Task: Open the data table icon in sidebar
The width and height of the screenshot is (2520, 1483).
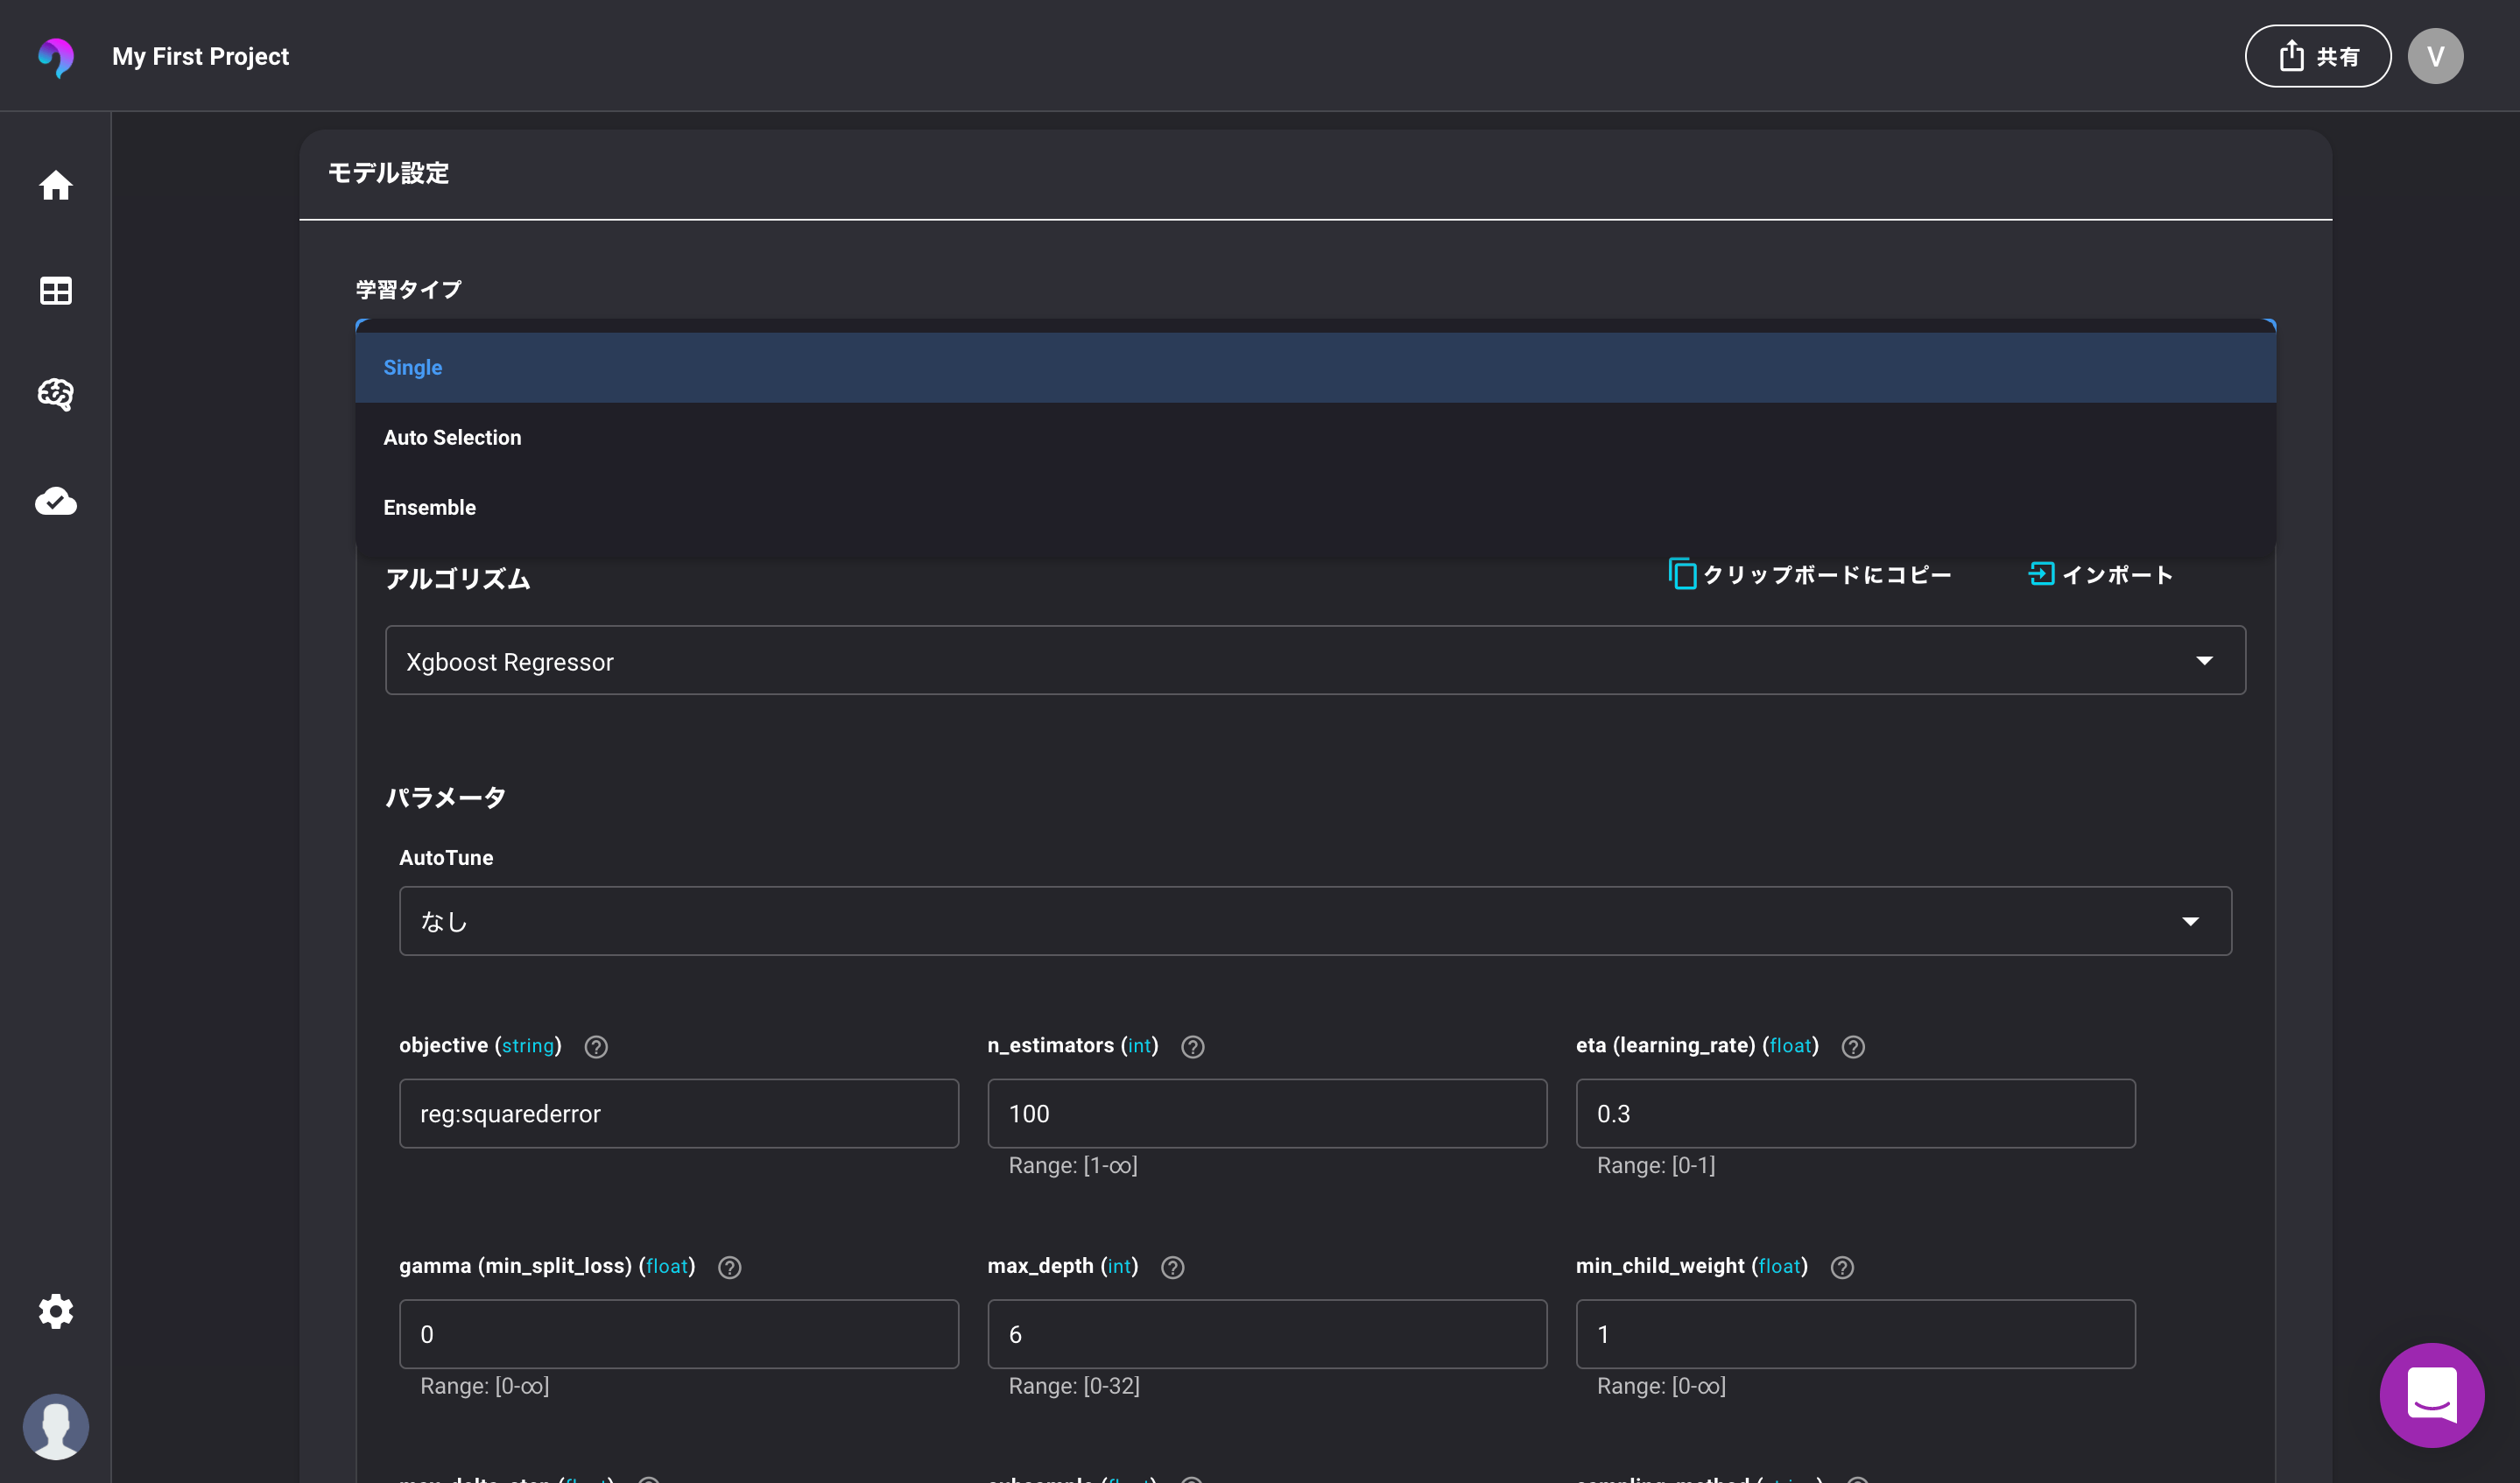Action: pos(55,291)
